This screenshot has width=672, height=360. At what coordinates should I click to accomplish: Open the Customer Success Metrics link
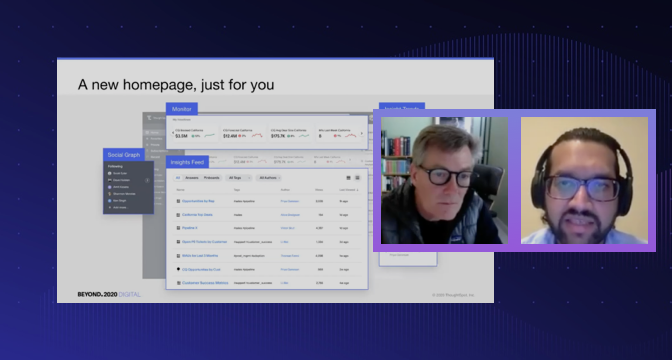click(205, 283)
